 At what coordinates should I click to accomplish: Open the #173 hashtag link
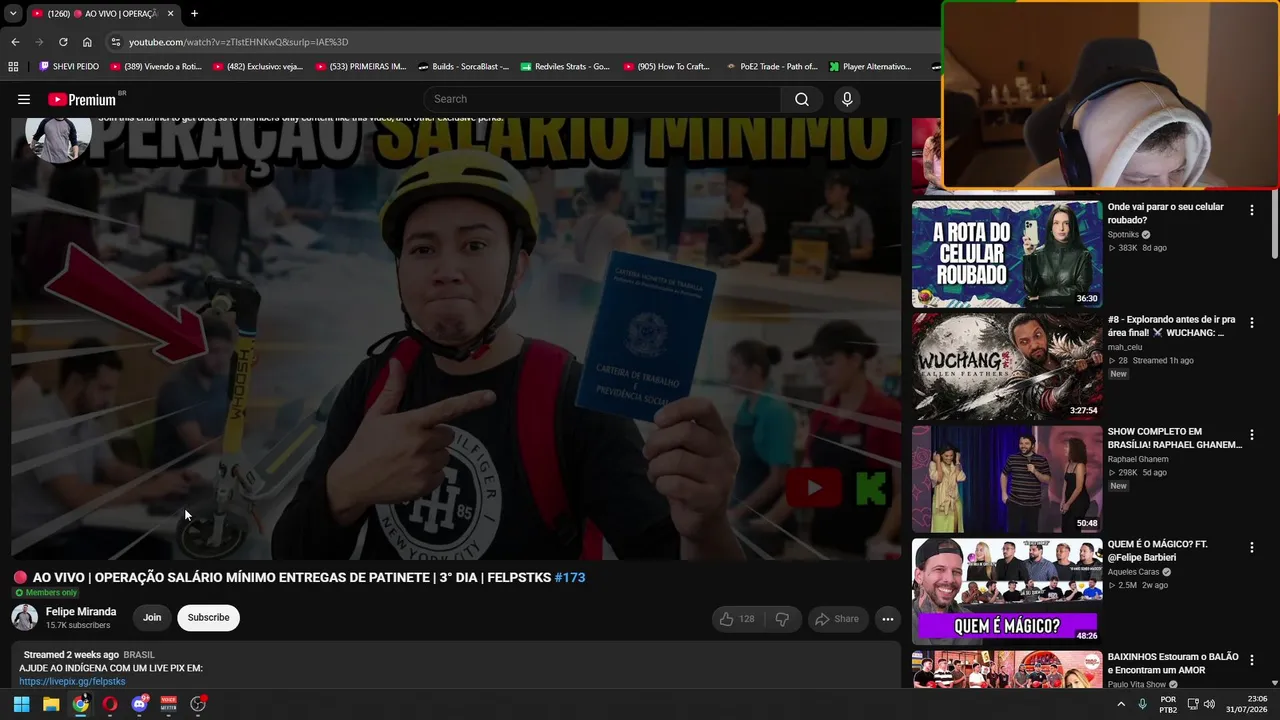click(x=570, y=578)
